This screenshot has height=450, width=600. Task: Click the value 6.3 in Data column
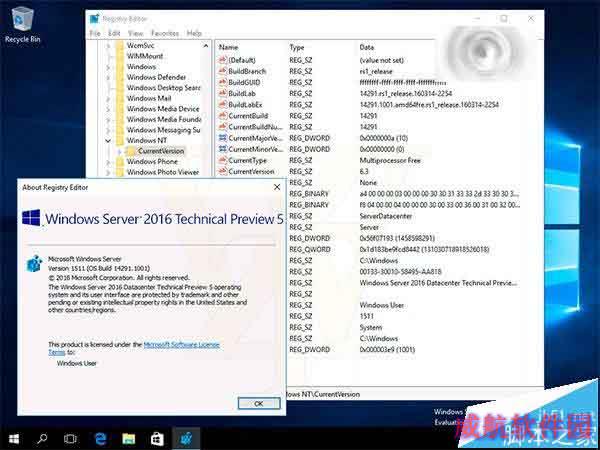tap(364, 171)
